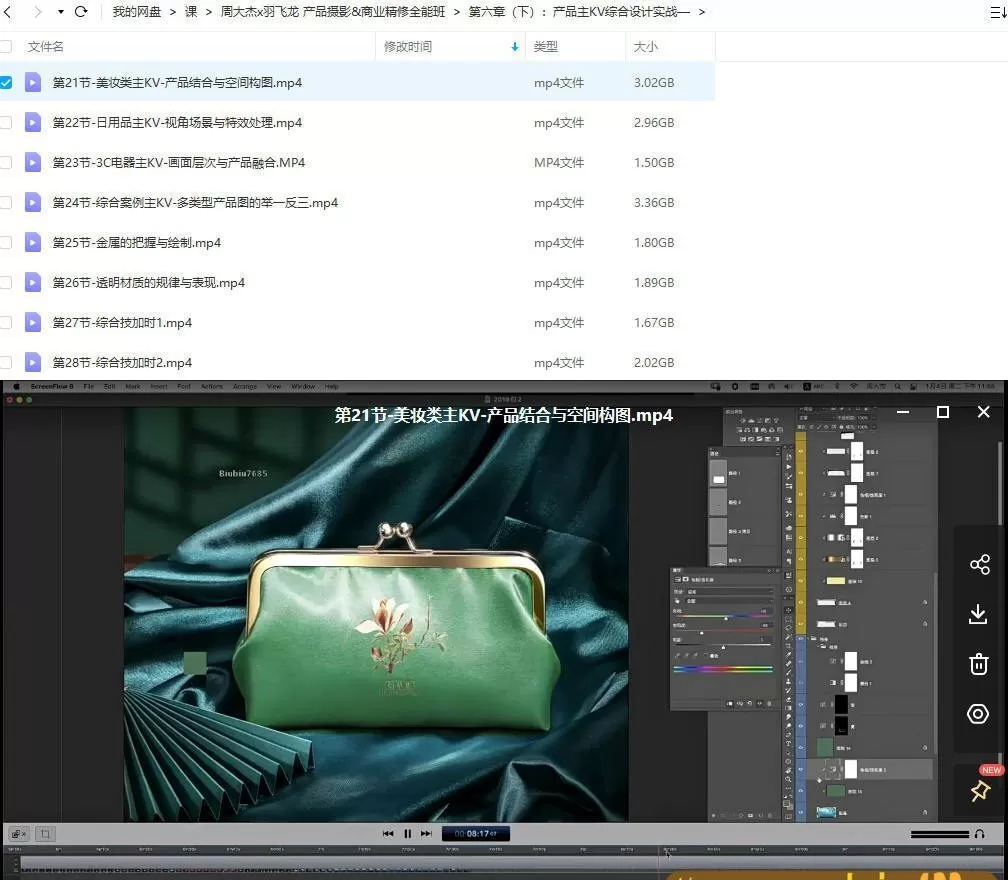
Task: Click the circular target icon above the NEW badge
Action: click(979, 714)
